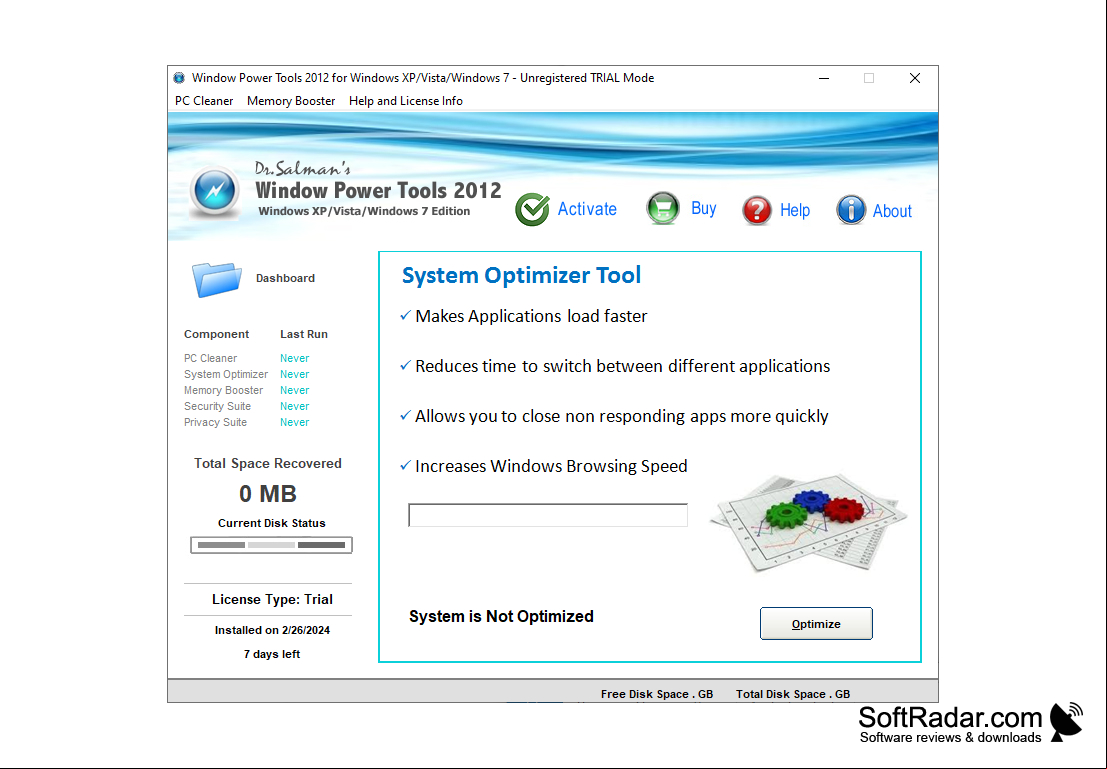
Task: Click the blue info About icon
Action: pyautogui.click(x=851, y=210)
